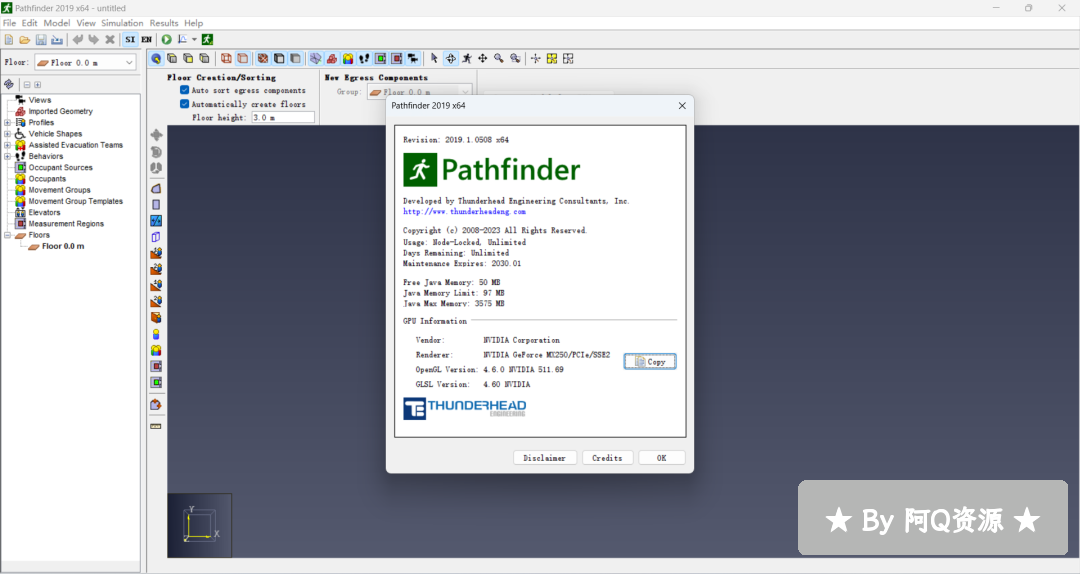The image size is (1080, 574).
Task: Switch units to EN
Action: (x=146, y=39)
